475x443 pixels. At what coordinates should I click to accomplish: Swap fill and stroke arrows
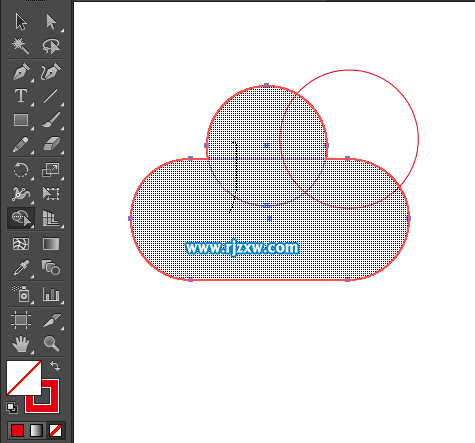point(55,366)
